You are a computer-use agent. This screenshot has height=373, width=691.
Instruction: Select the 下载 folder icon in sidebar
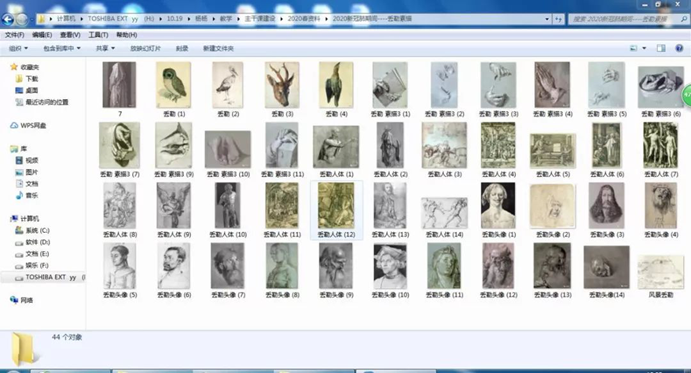click(x=19, y=79)
